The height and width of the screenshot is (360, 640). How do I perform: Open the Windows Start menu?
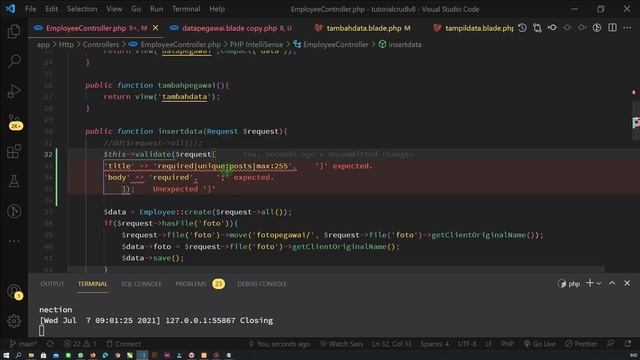tap(6, 356)
